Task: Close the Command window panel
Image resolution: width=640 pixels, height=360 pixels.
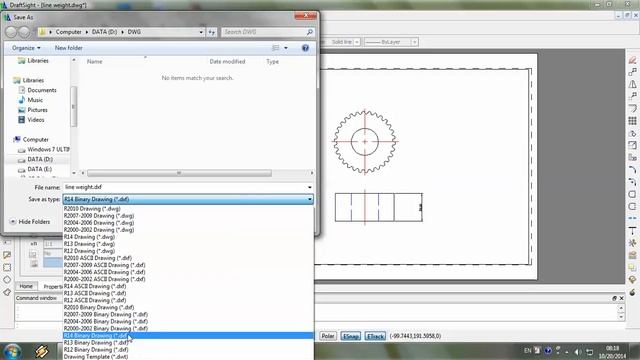Action: point(622,298)
